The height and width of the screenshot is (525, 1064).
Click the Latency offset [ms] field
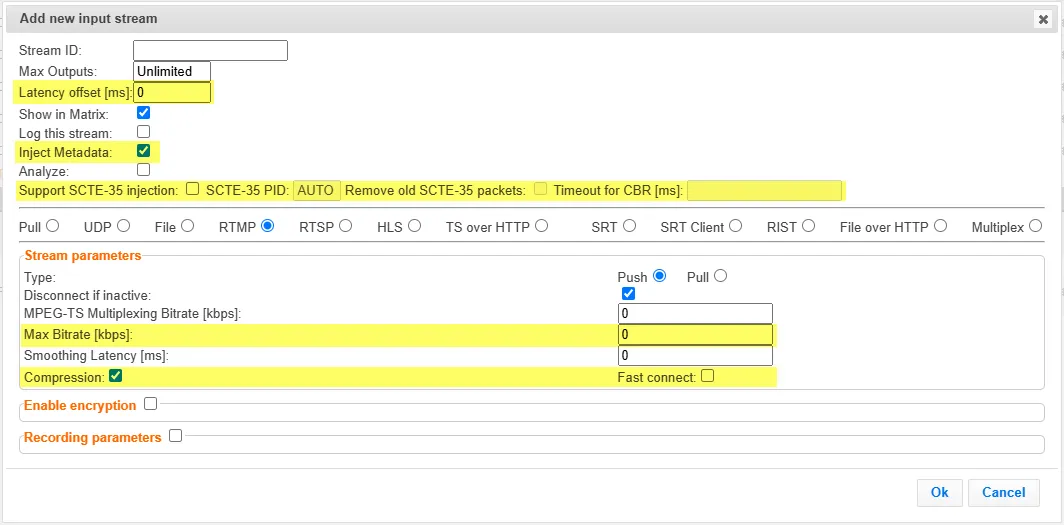coord(172,92)
